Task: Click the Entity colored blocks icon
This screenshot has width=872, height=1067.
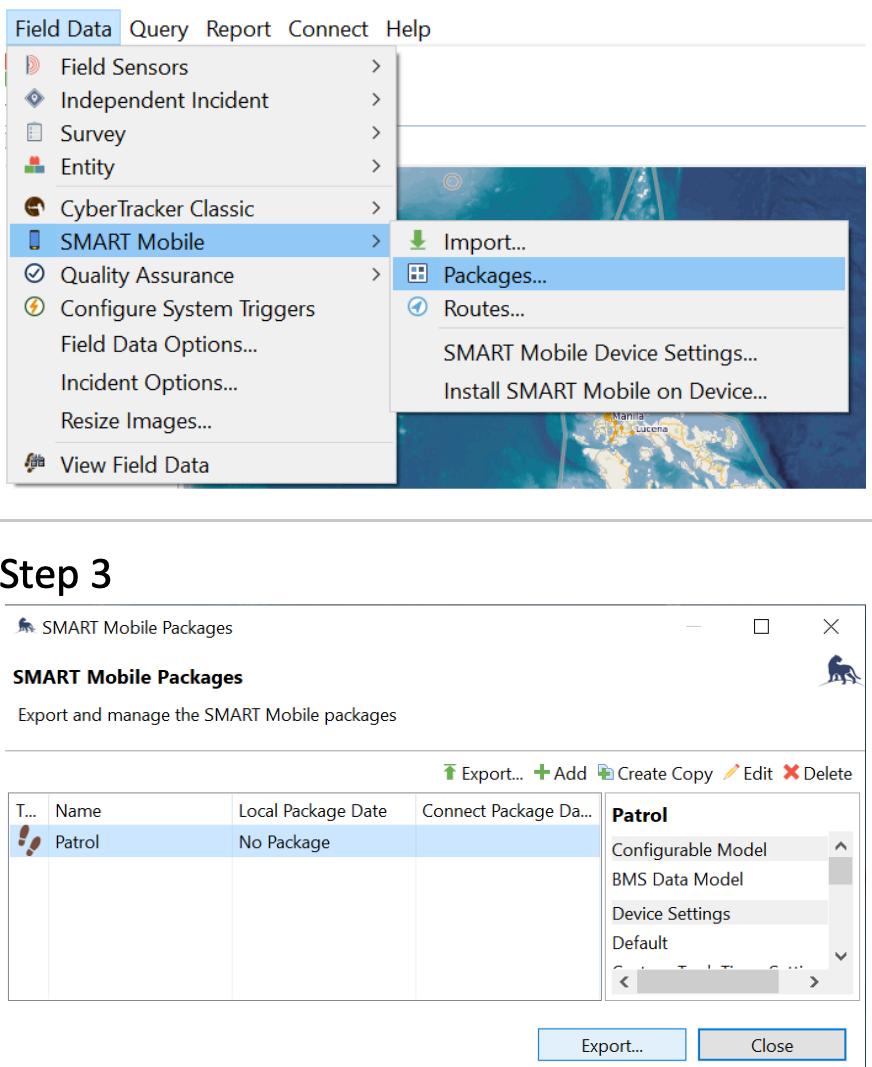Action: point(34,165)
